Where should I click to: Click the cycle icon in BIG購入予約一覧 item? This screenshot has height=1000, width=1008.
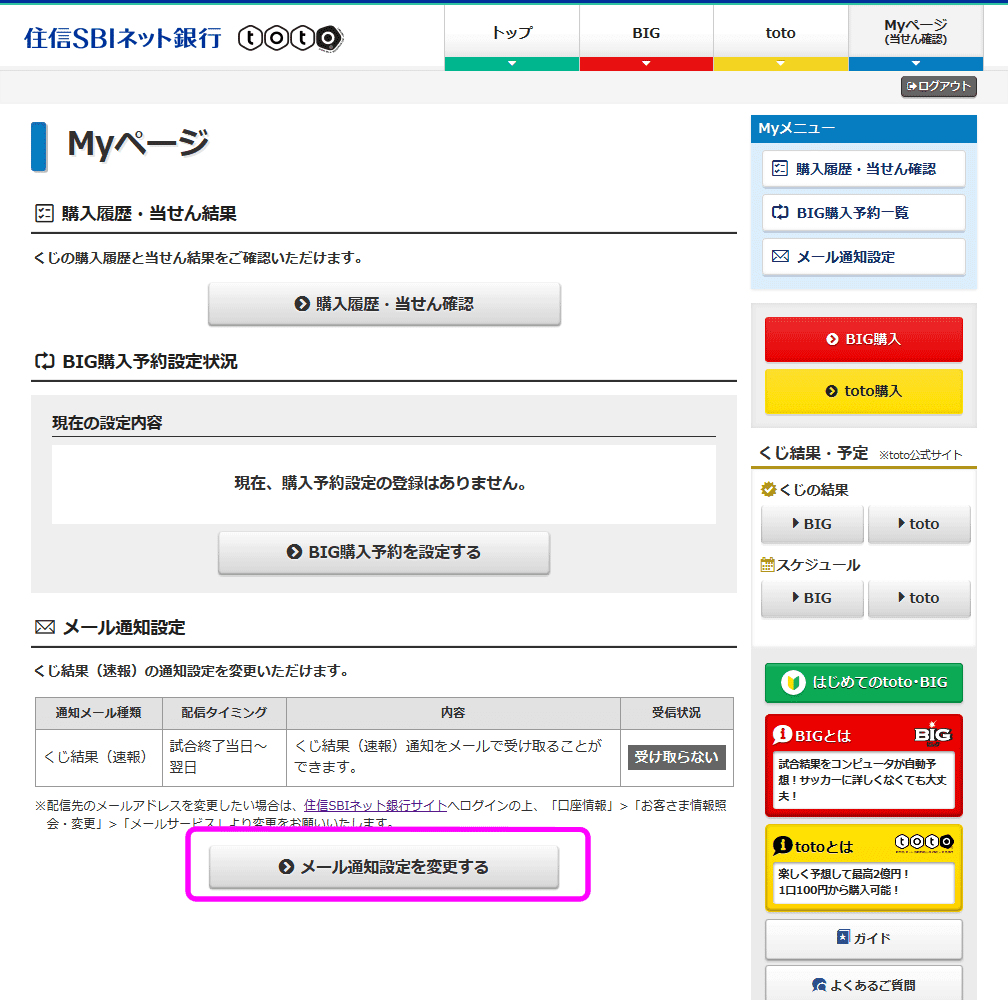pyautogui.click(x=780, y=212)
